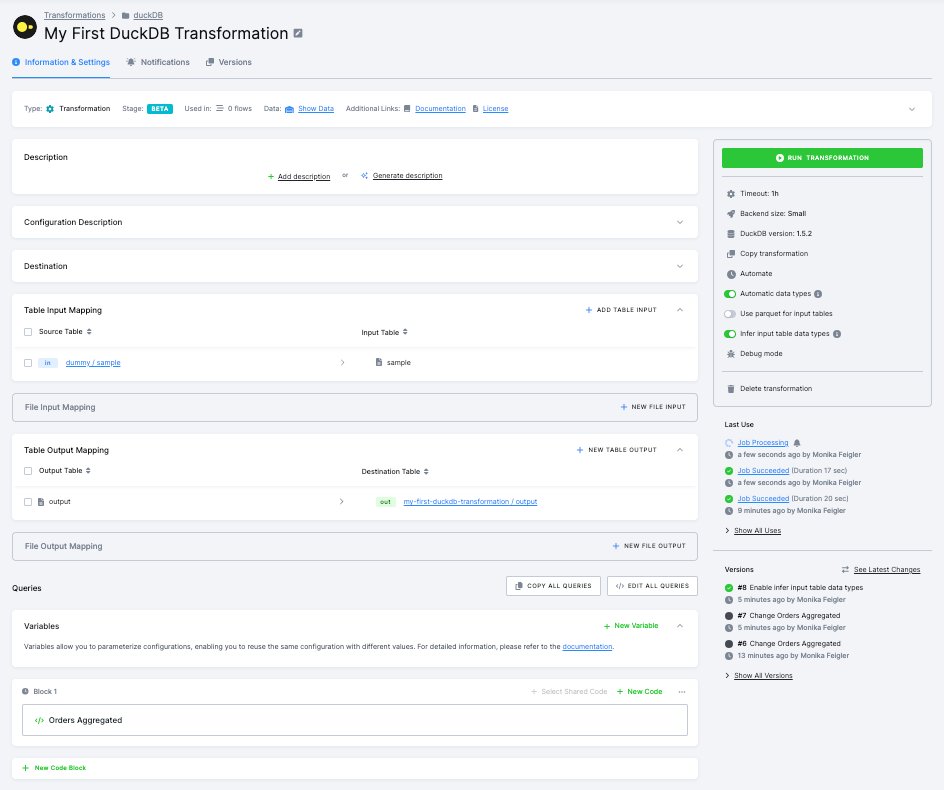Check the Source Table header checkbox
The width and height of the screenshot is (944, 790).
pos(28,332)
